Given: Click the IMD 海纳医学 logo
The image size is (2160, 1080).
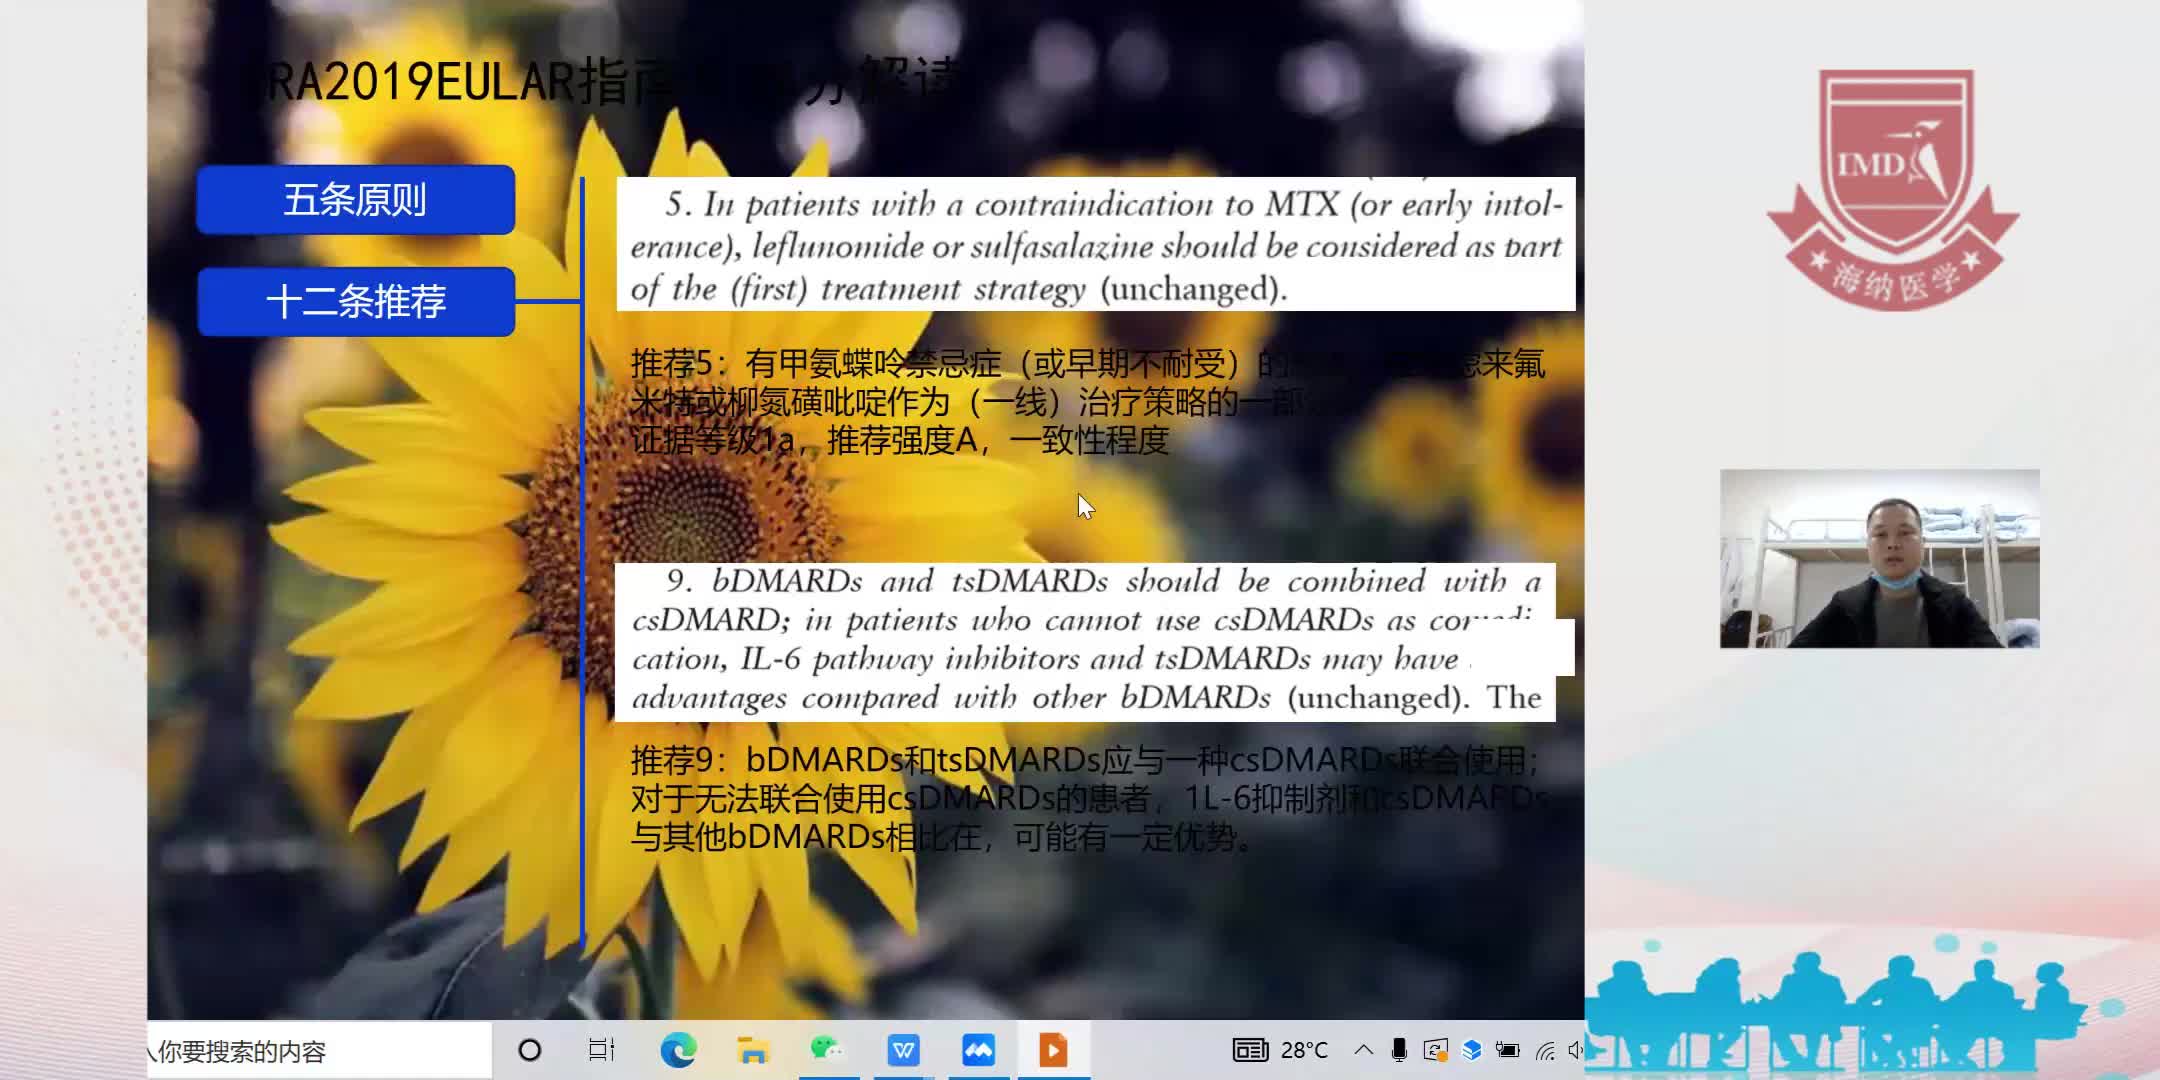Looking at the screenshot, I should 1893,190.
